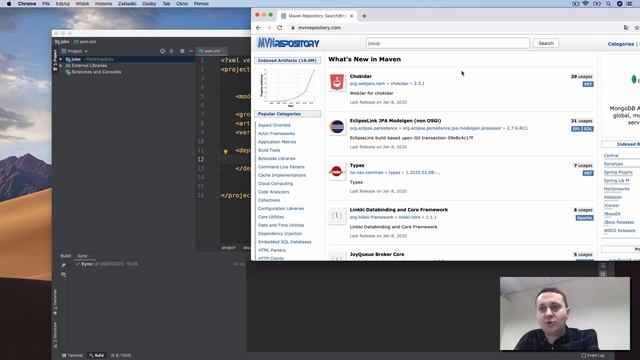The image size is (640, 360).
Task: Click locate-in-tree target icon in IntelliJ Project panel
Action: tap(162, 51)
